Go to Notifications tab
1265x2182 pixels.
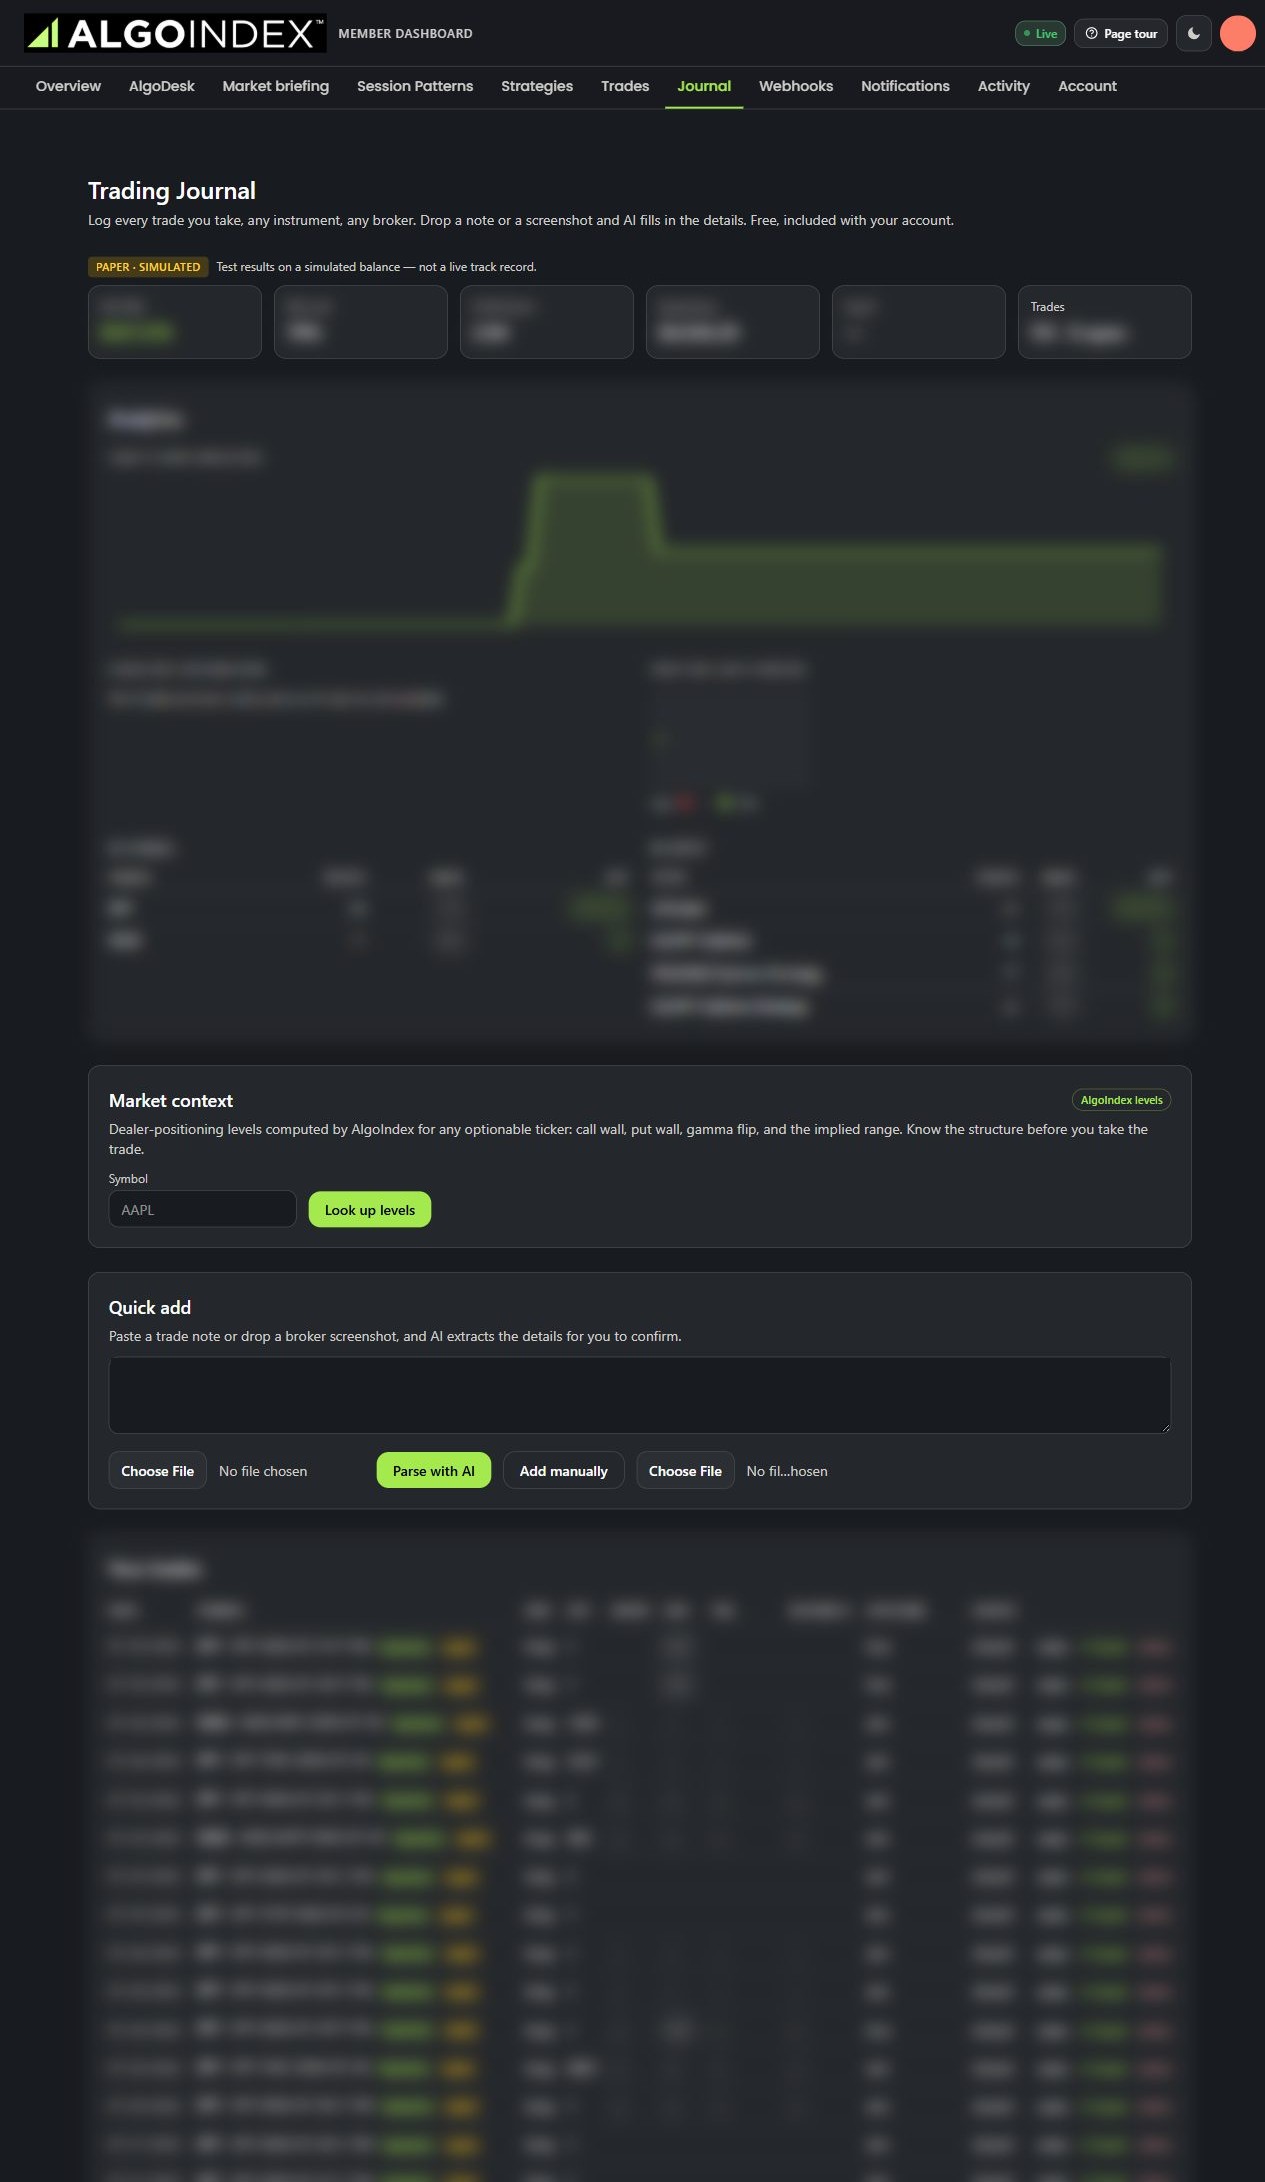[x=905, y=86]
